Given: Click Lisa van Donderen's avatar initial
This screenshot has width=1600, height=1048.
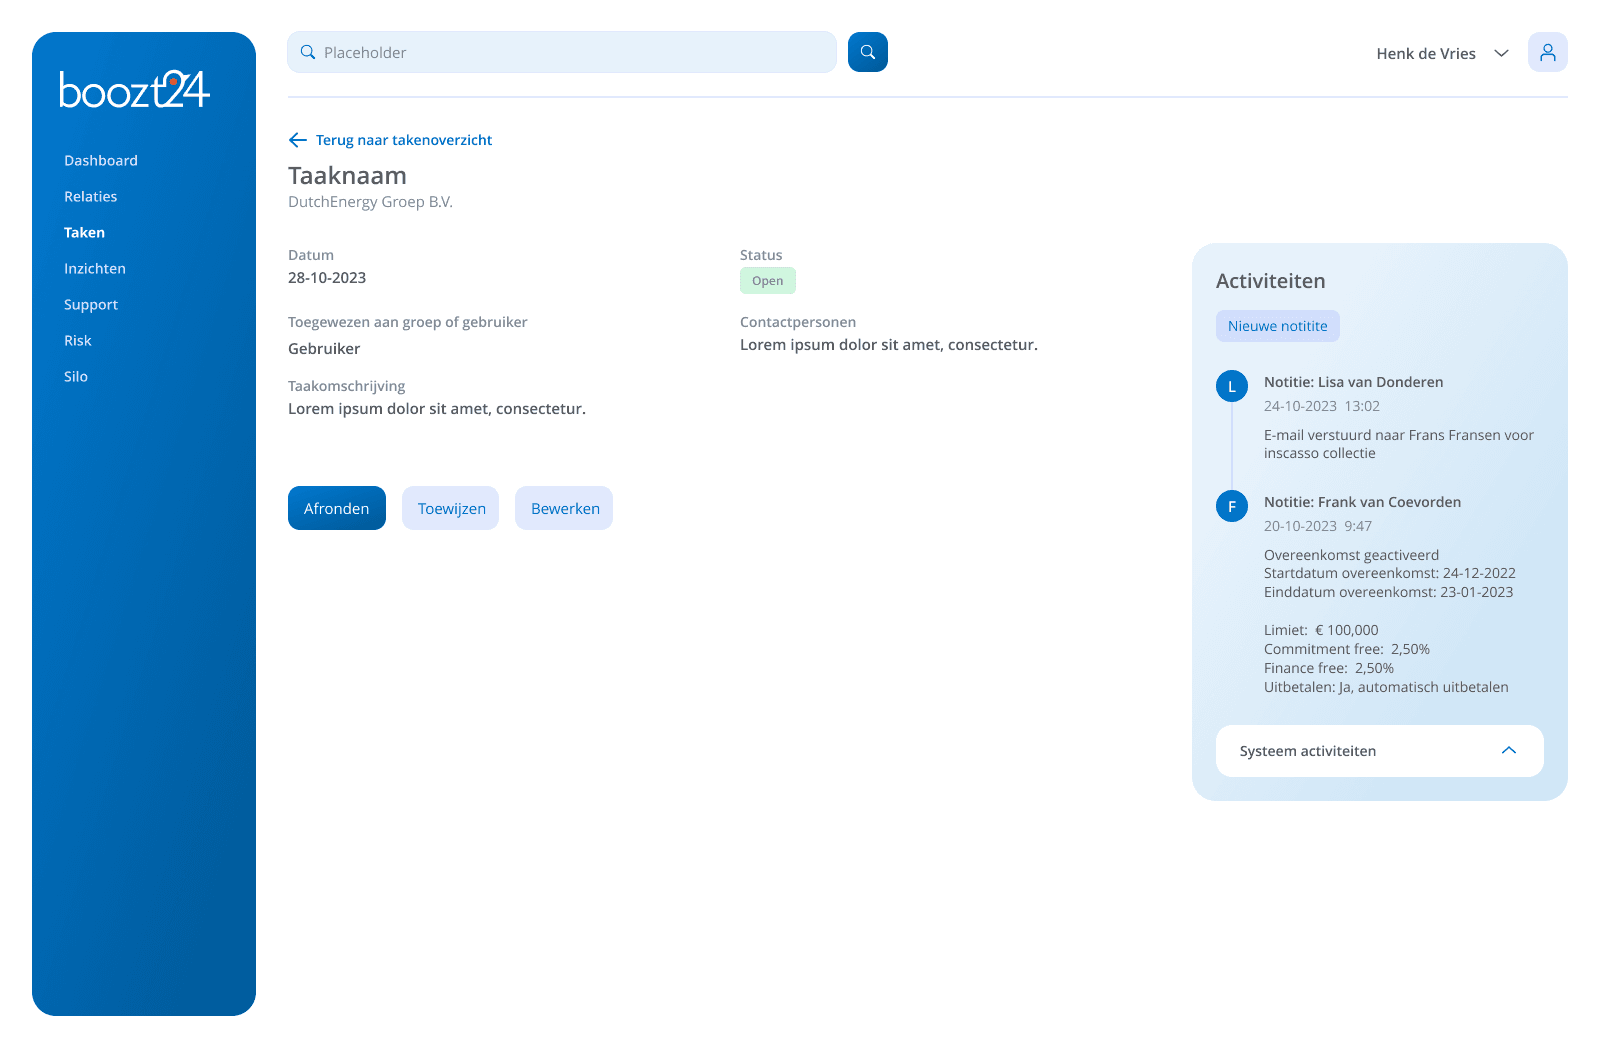Looking at the screenshot, I should 1231,385.
